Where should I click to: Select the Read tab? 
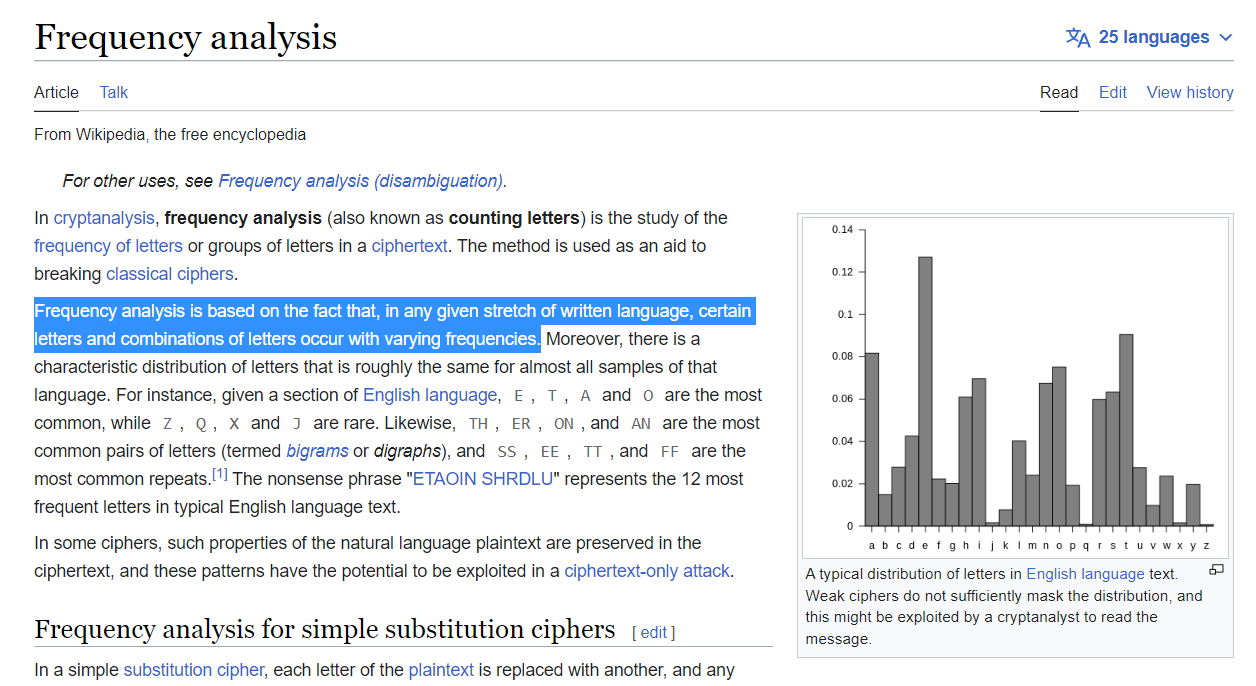pos(1058,92)
